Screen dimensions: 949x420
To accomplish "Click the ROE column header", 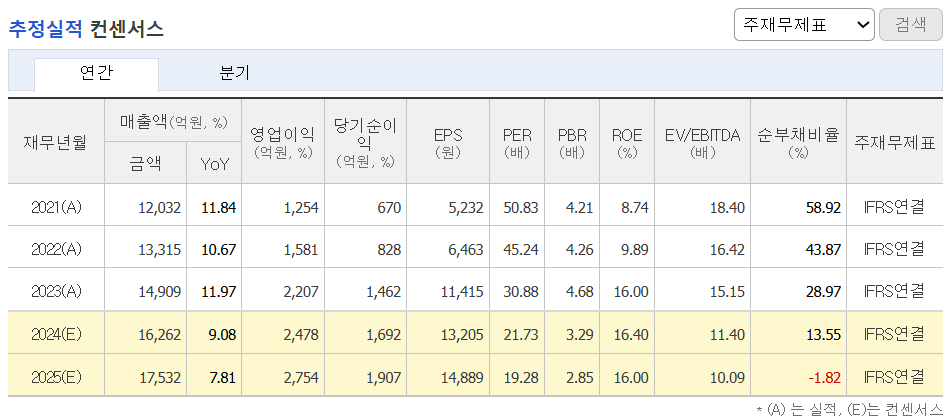I will tap(627, 142).
